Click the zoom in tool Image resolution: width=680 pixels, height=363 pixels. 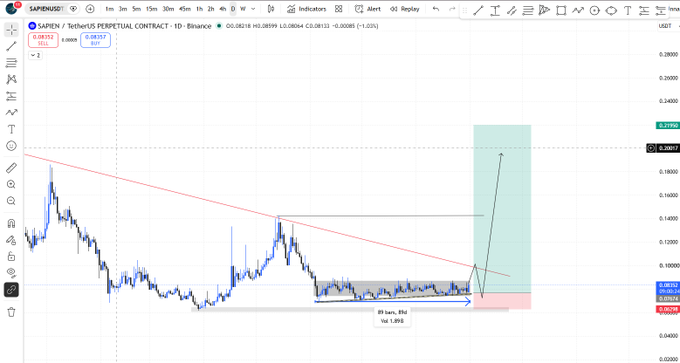pos(11,184)
